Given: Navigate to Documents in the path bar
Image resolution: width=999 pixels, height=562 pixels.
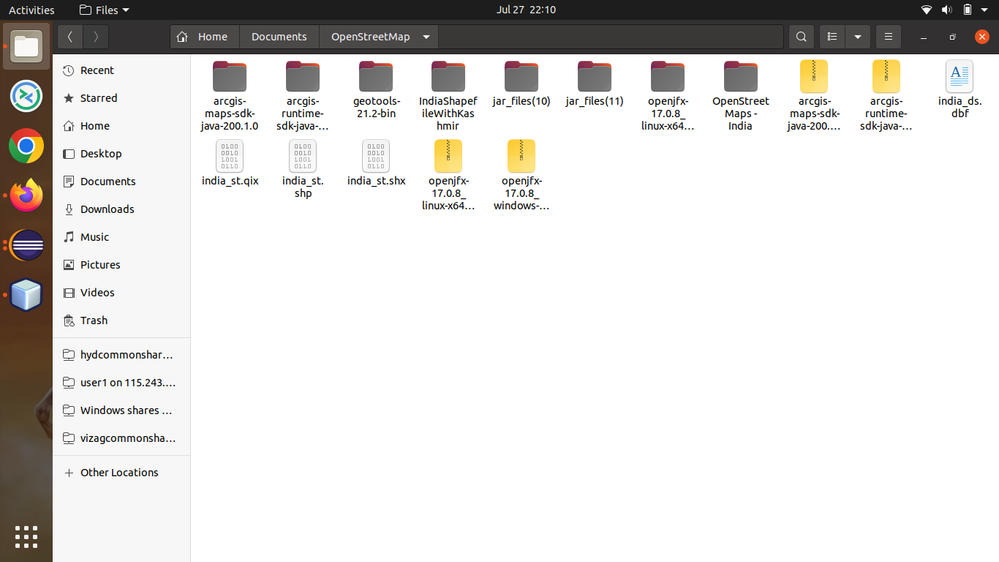Looking at the screenshot, I should pyautogui.click(x=279, y=37).
